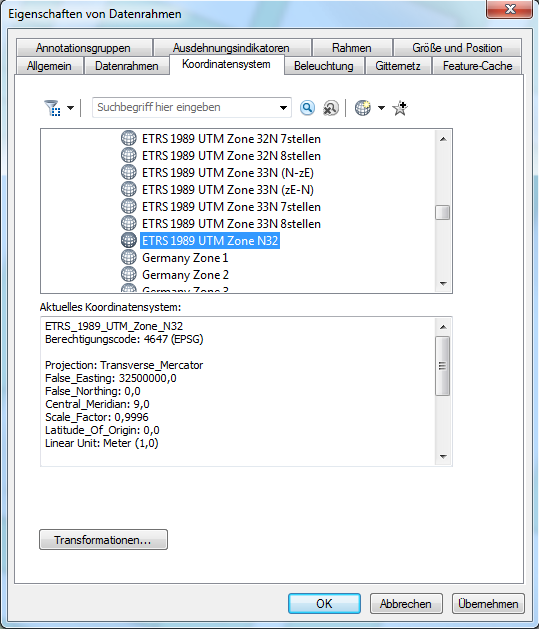539x629 pixels.
Task: Click the search magnifier icon
Action: coord(307,108)
